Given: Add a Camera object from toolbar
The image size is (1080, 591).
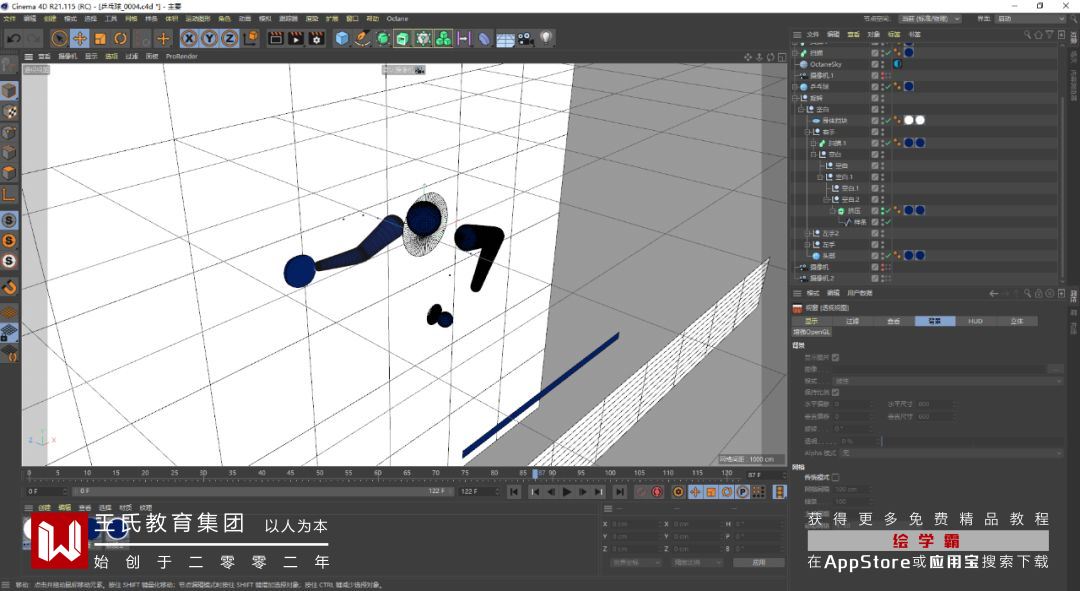Looking at the screenshot, I should (x=526, y=39).
